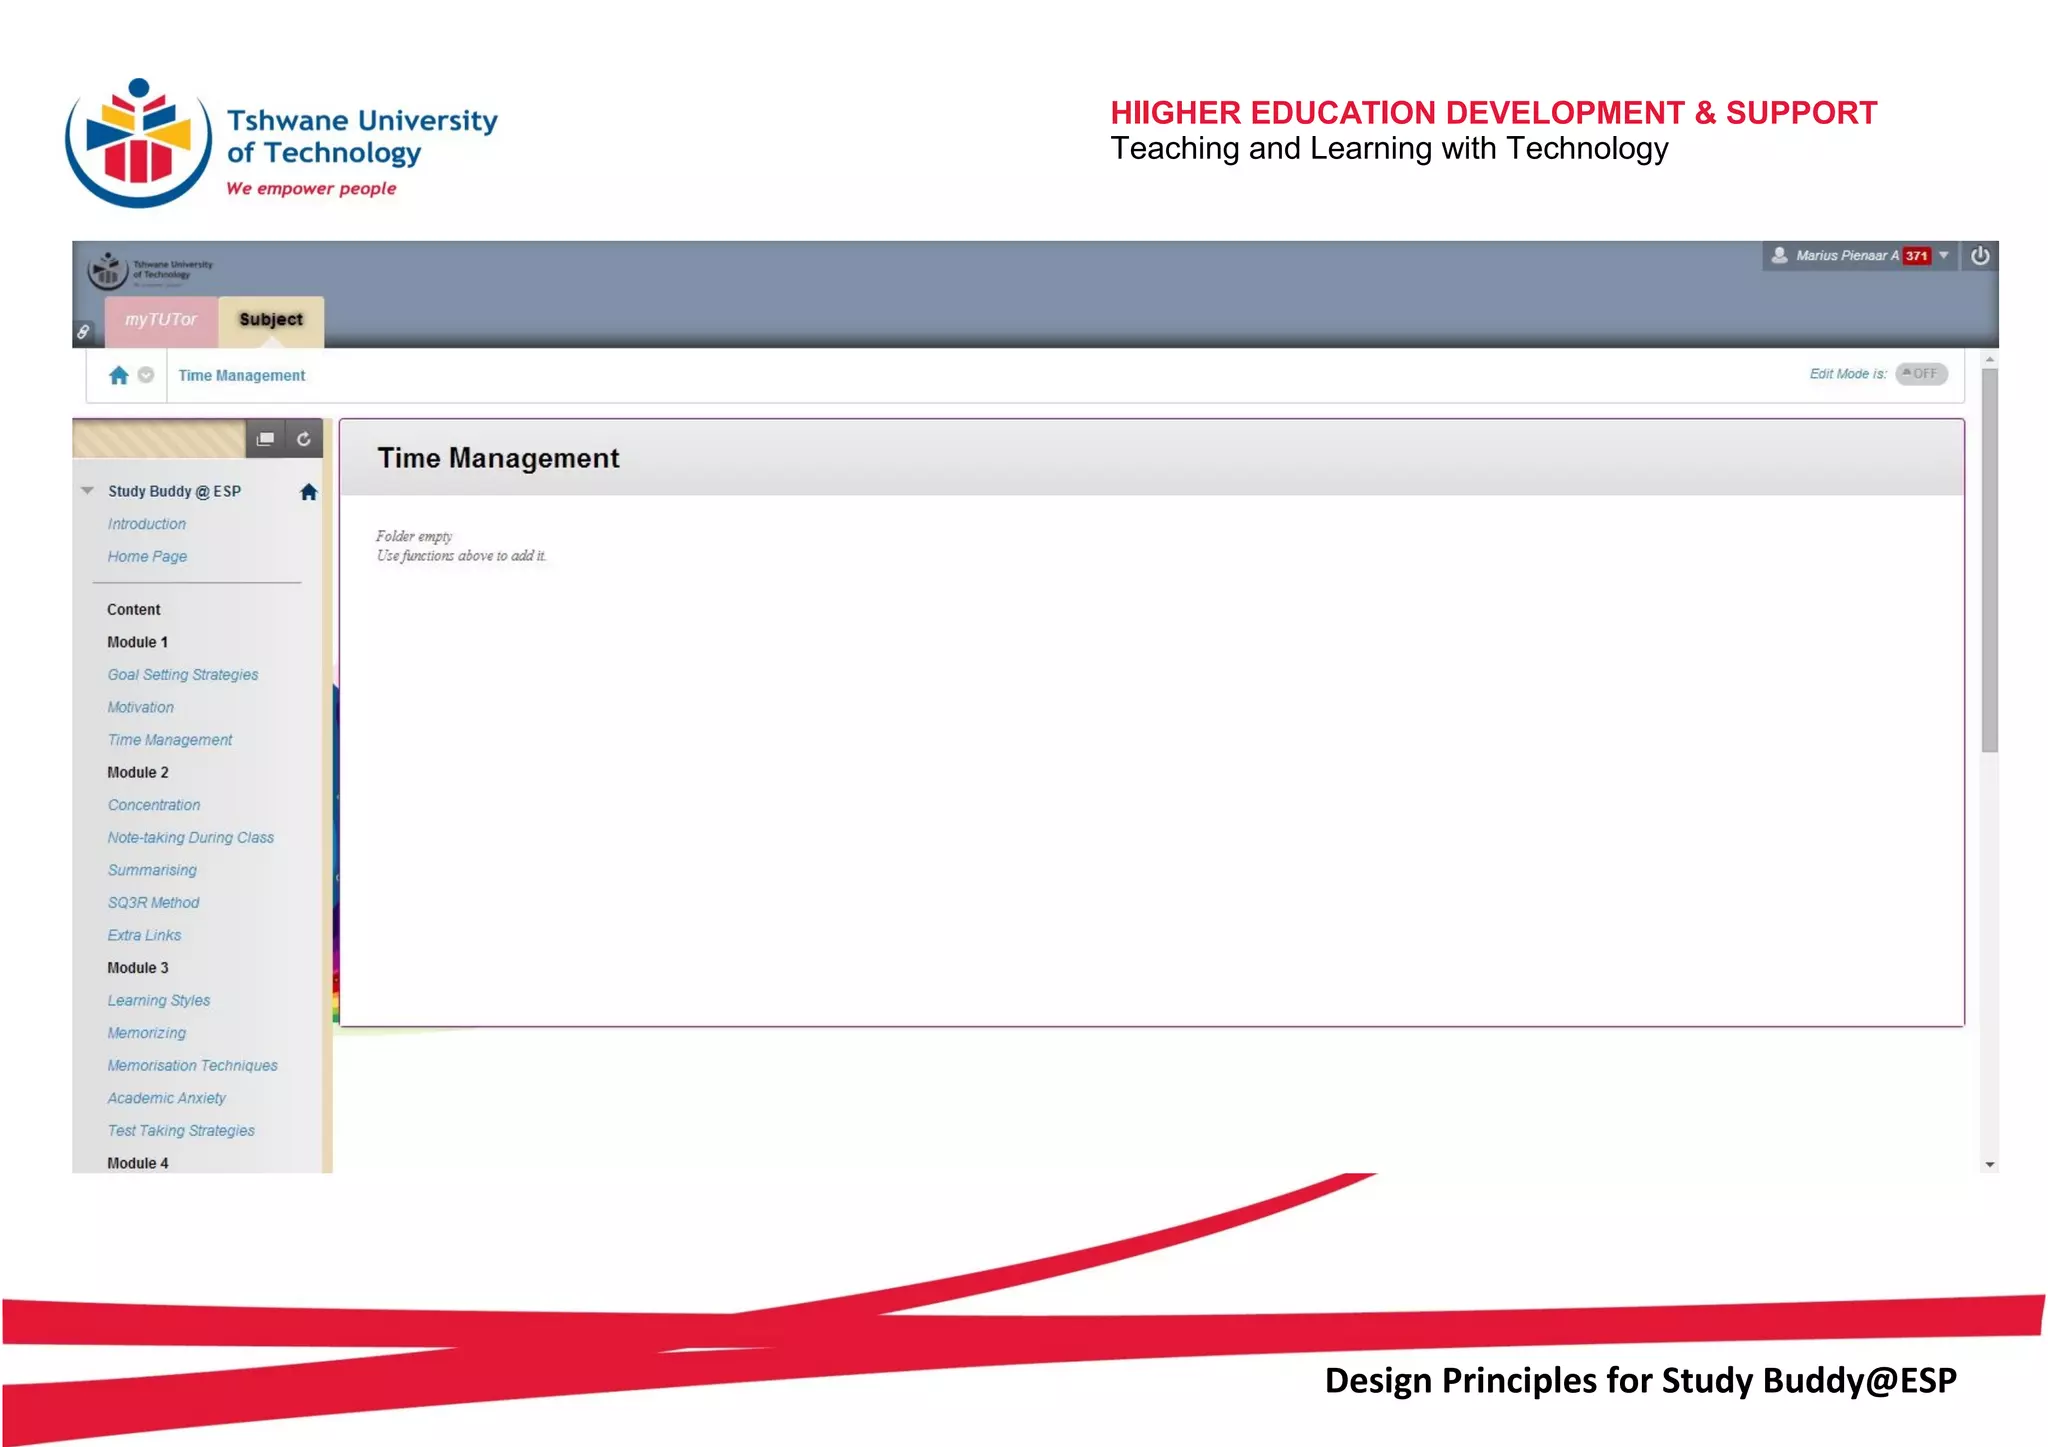The width and height of the screenshot is (2048, 1447).
Task: Open Memorisation Techniques link
Action: pos(193,1066)
